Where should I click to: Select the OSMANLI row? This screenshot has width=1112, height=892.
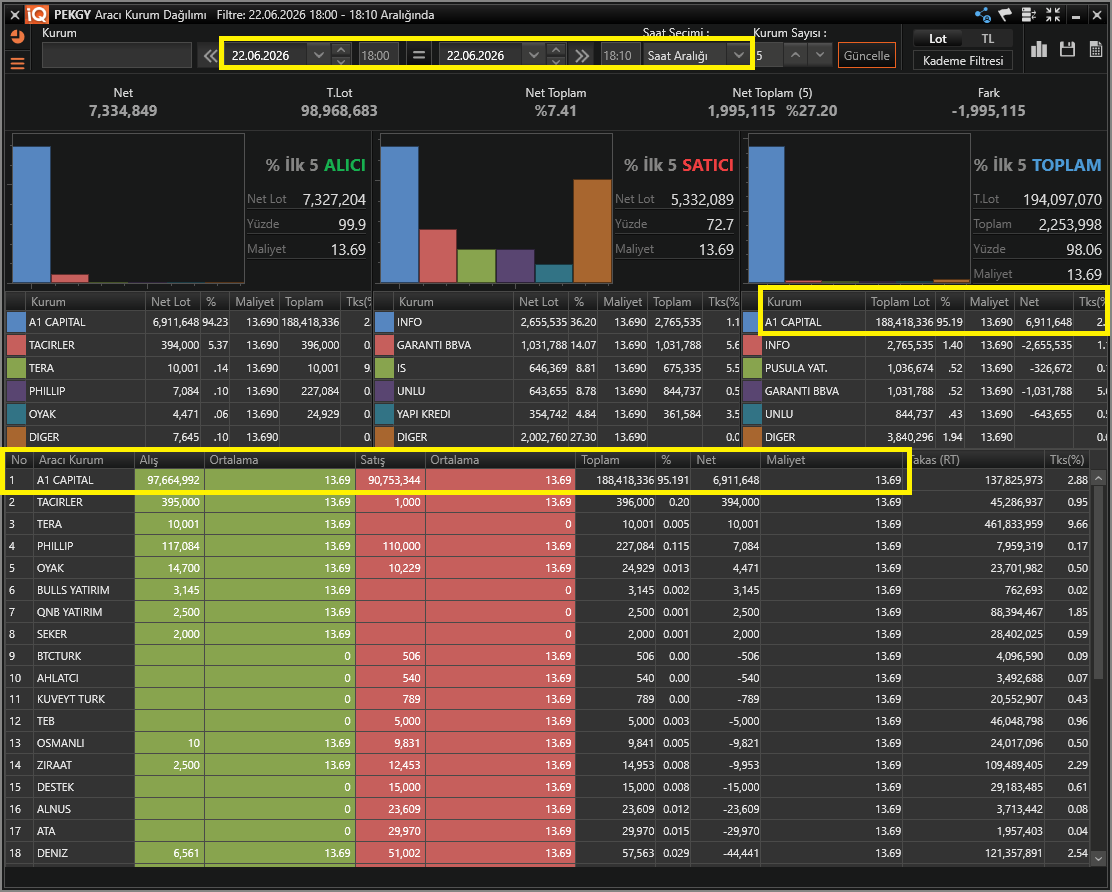[x=547, y=743]
